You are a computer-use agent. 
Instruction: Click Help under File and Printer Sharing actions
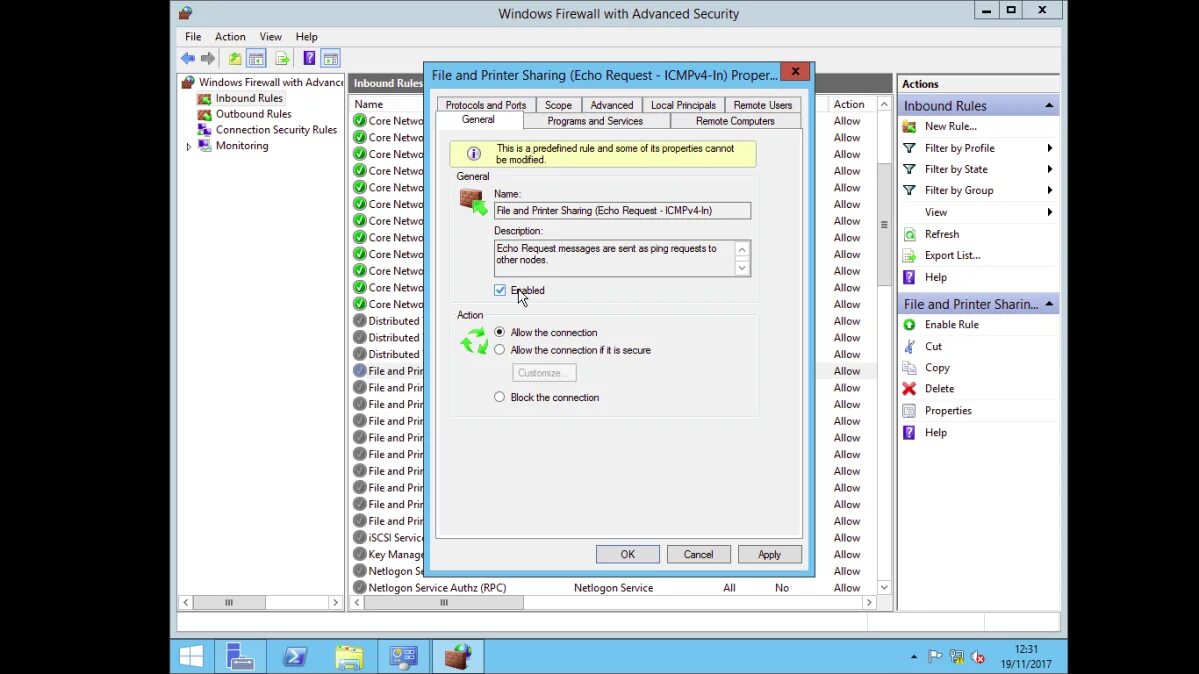[x=935, y=432]
